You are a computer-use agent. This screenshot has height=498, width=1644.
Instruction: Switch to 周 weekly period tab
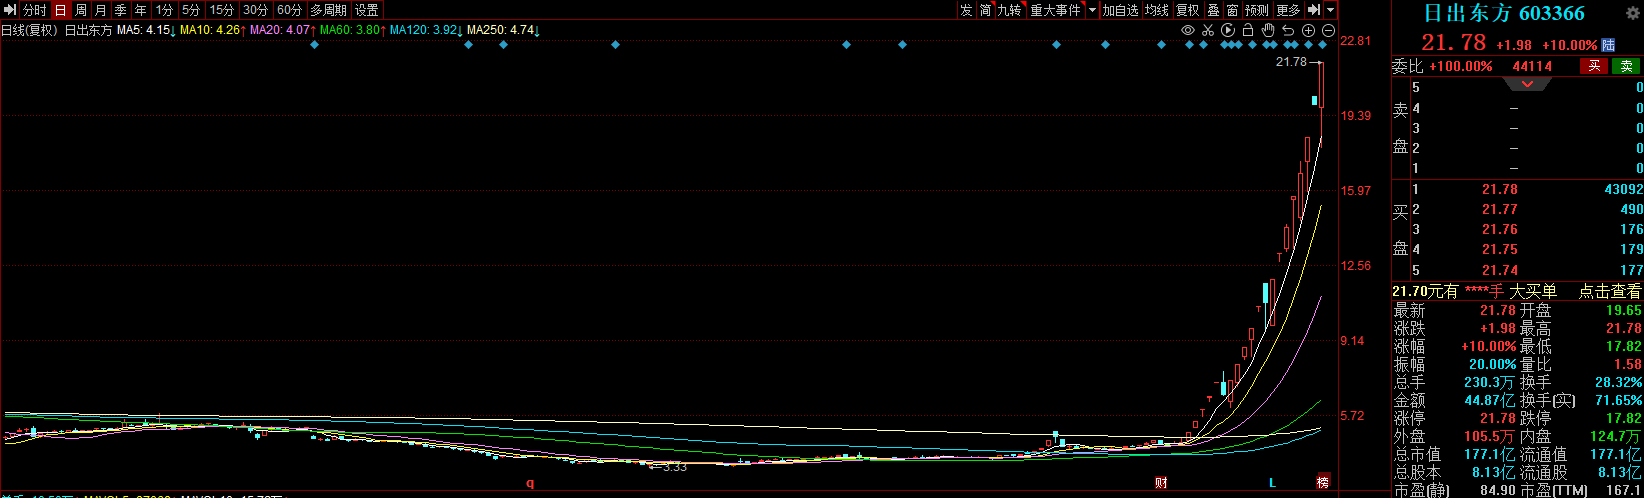tap(81, 10)
